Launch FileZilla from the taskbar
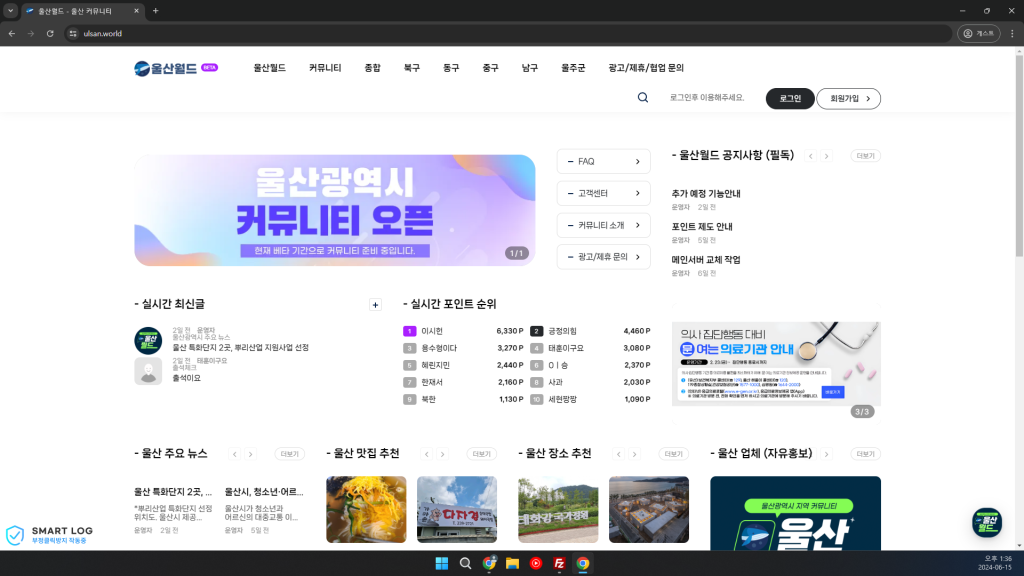 point(559,564)
